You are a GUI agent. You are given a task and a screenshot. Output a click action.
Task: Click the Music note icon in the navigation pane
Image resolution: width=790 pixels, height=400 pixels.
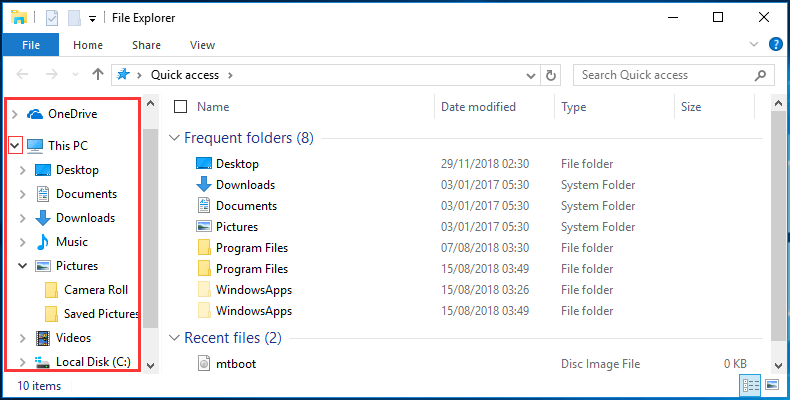(x=43, y=242)
